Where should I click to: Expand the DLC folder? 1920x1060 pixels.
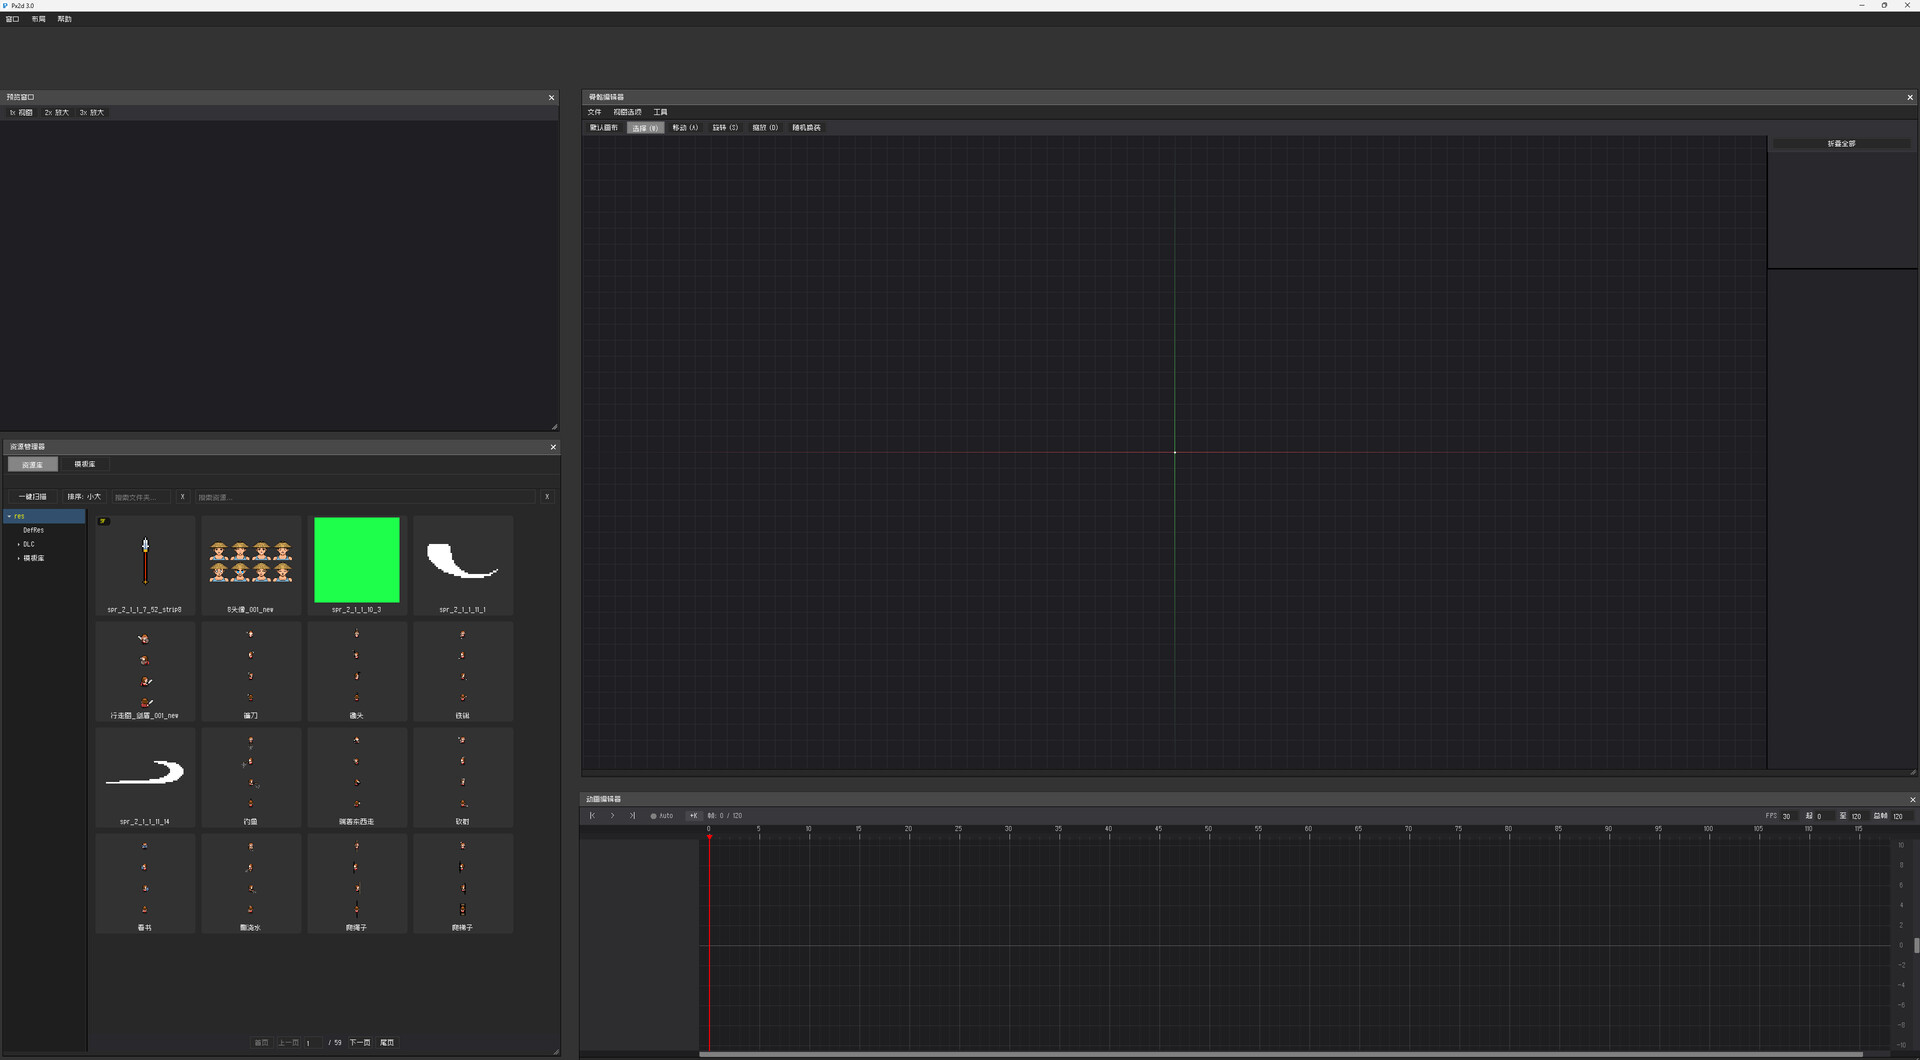(x=19, y=545)
